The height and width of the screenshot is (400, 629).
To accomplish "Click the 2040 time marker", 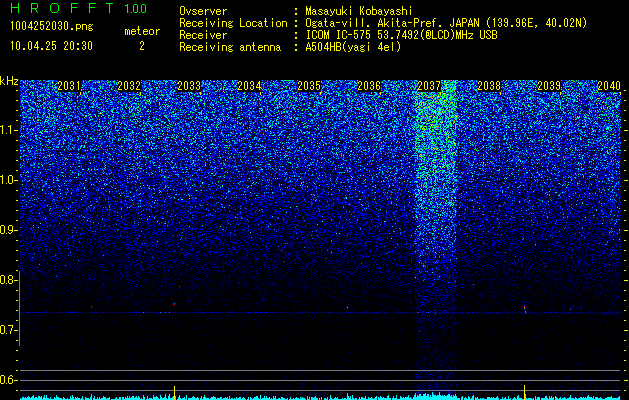I will click(x=609, y=86).
